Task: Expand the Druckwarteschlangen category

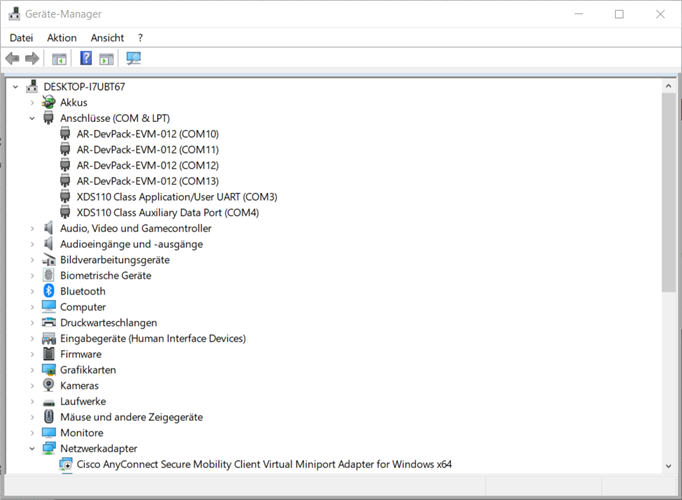Action: click(x=32, y=323)
